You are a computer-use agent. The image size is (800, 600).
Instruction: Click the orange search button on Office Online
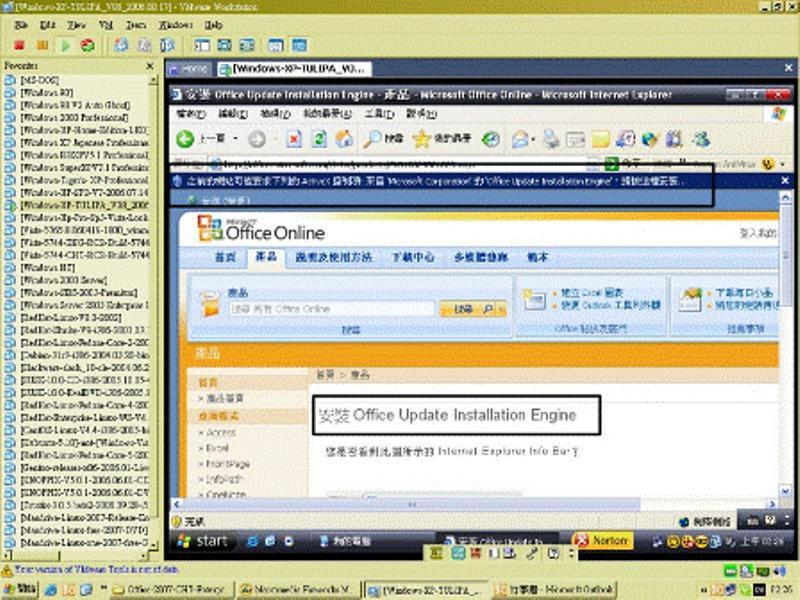468,309
